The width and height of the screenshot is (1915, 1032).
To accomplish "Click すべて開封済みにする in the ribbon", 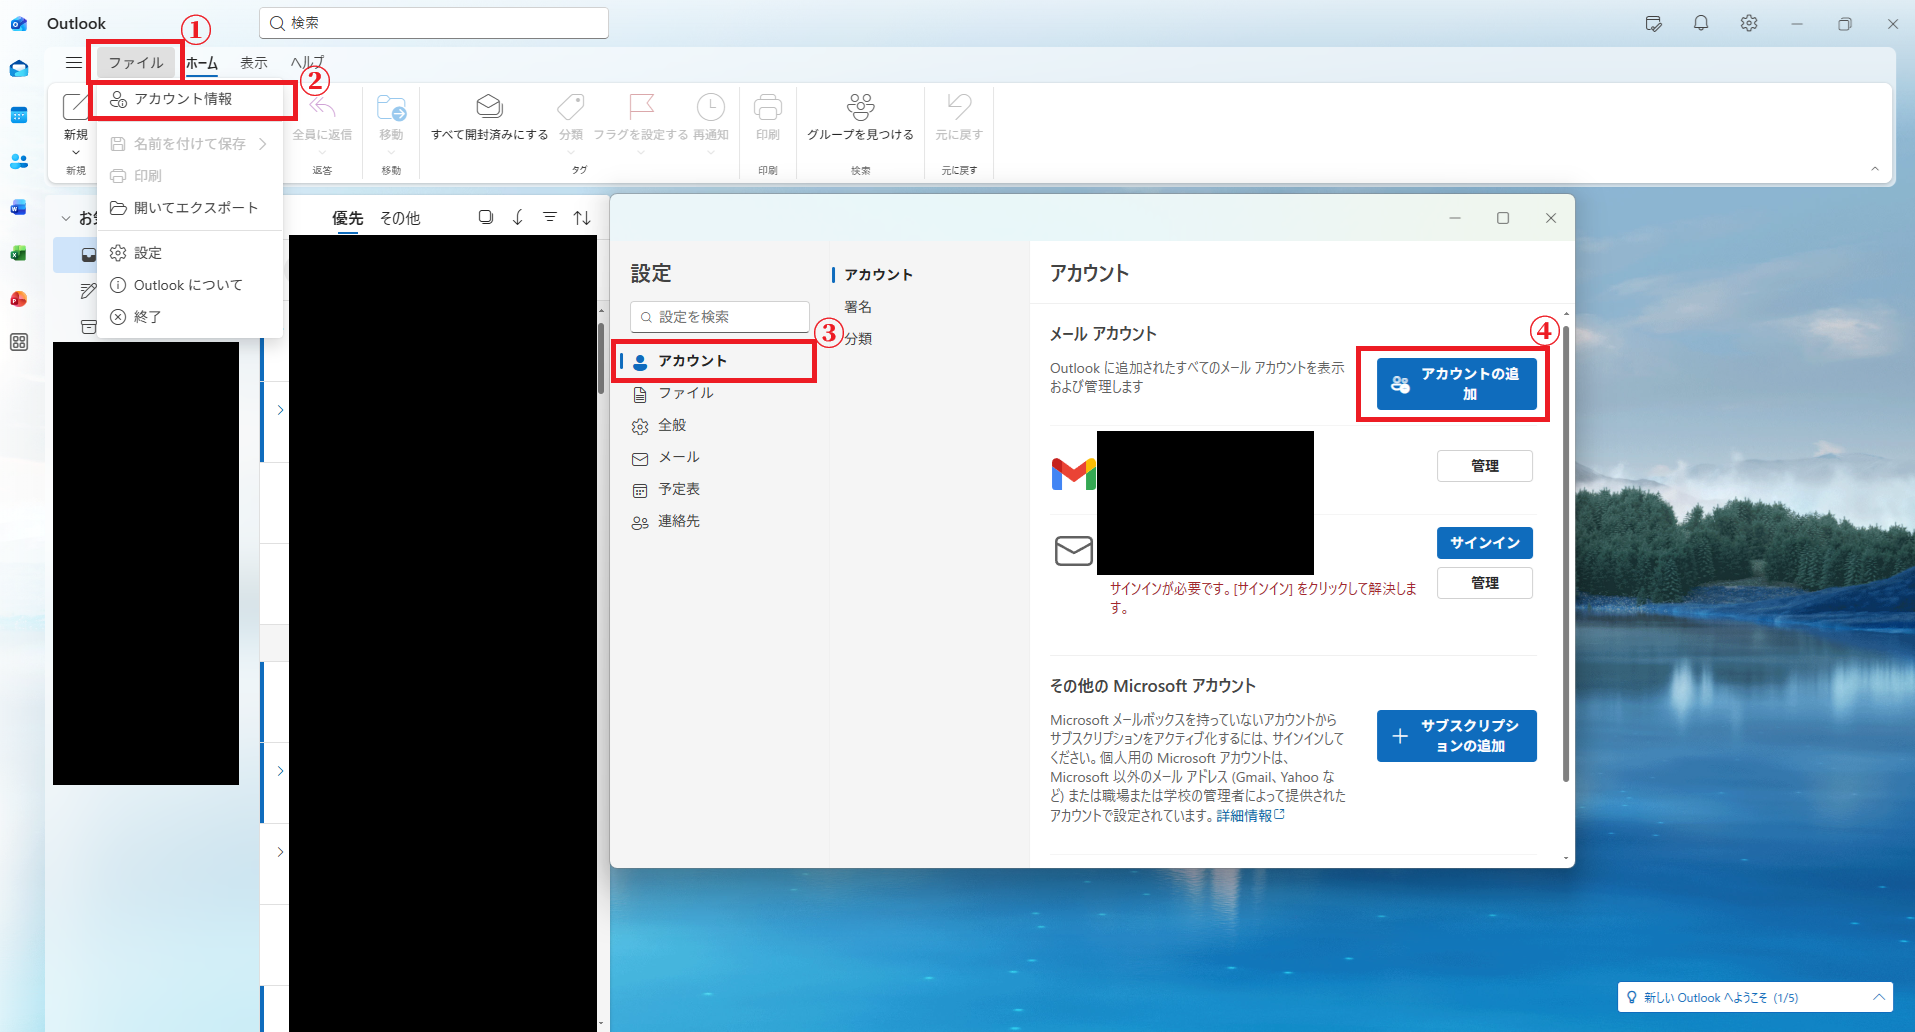I will [x=489, y=120].
